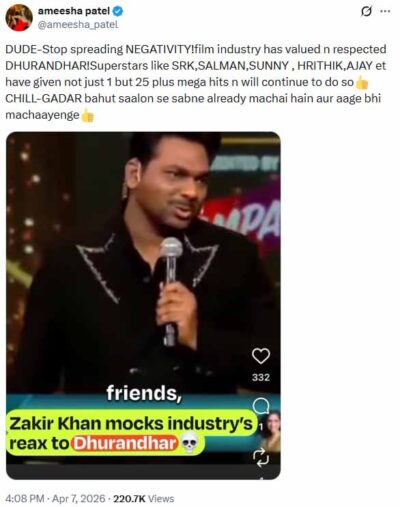Screen dimensions: 400x507
Task: Open the three-dot more options menu
Action: pos(385,11)
